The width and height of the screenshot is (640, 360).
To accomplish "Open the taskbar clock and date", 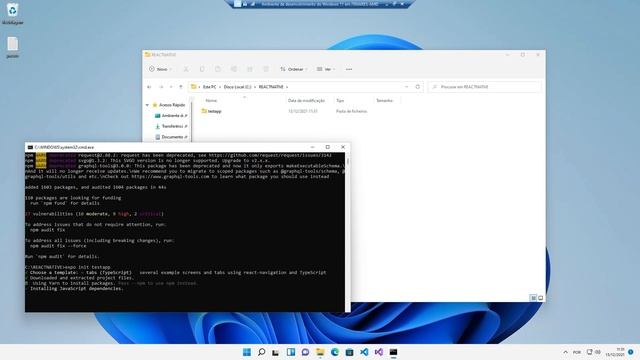I will [615, 352].
